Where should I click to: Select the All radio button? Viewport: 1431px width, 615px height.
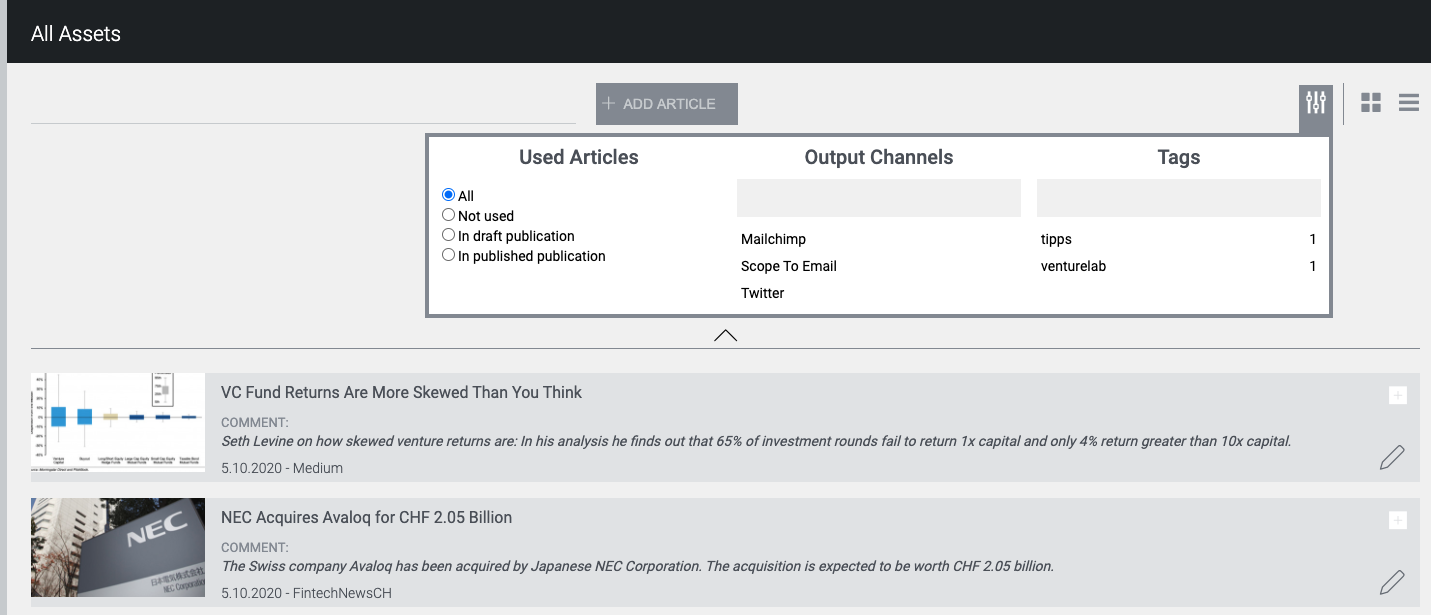[448, 195]
